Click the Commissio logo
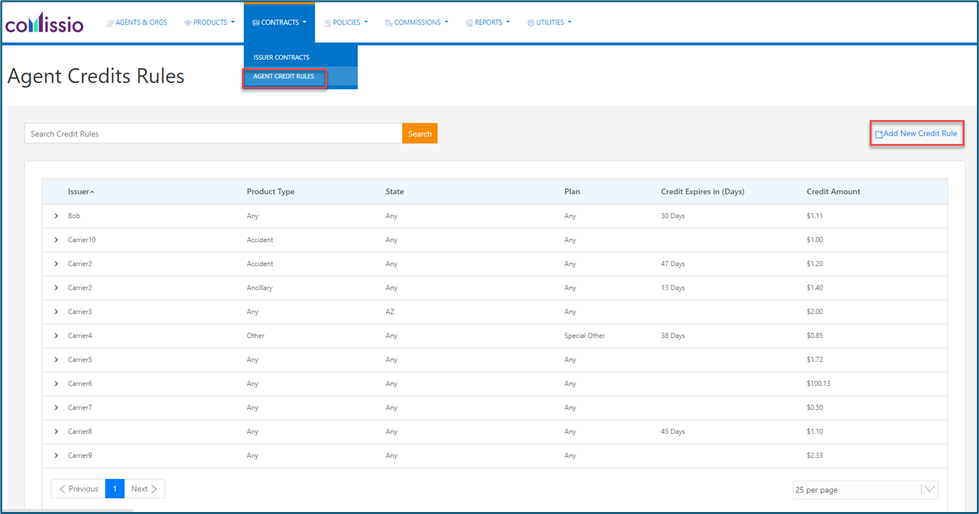The height and width of the screenshot is (514, 979). (45, 23)
